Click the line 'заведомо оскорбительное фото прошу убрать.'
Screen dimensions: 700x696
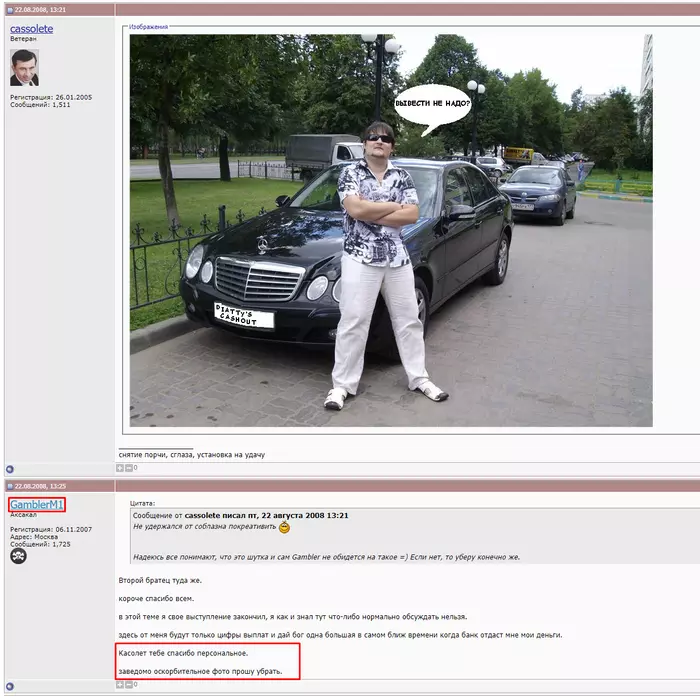pyautogui.click(x=200, y=671)
